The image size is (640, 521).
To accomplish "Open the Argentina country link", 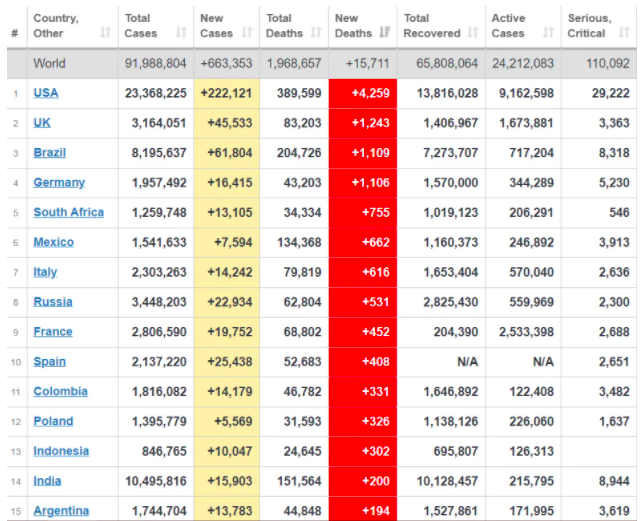I will tap(61, 511).
